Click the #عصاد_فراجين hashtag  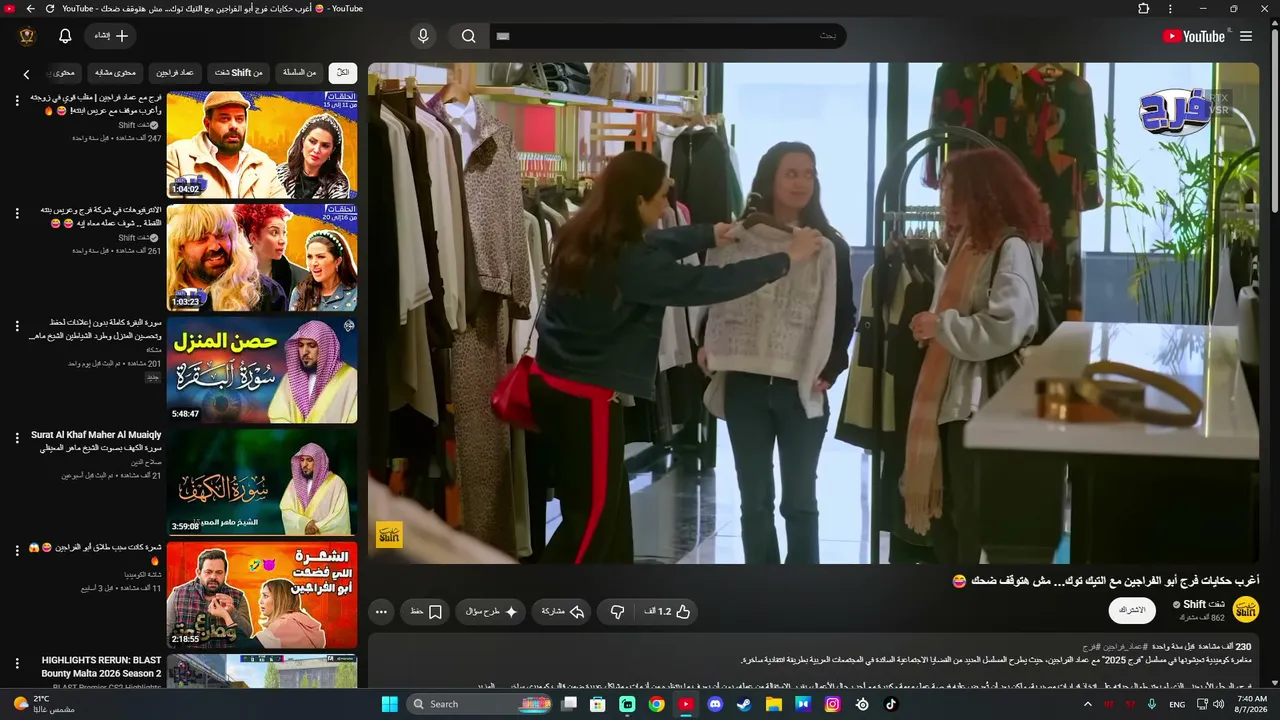(1125, 647)
